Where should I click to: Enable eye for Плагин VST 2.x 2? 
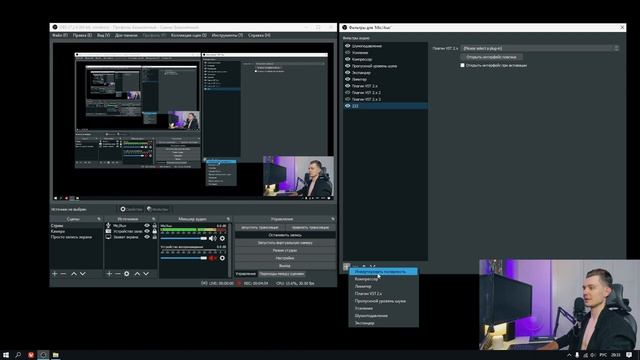click(348, 92)
